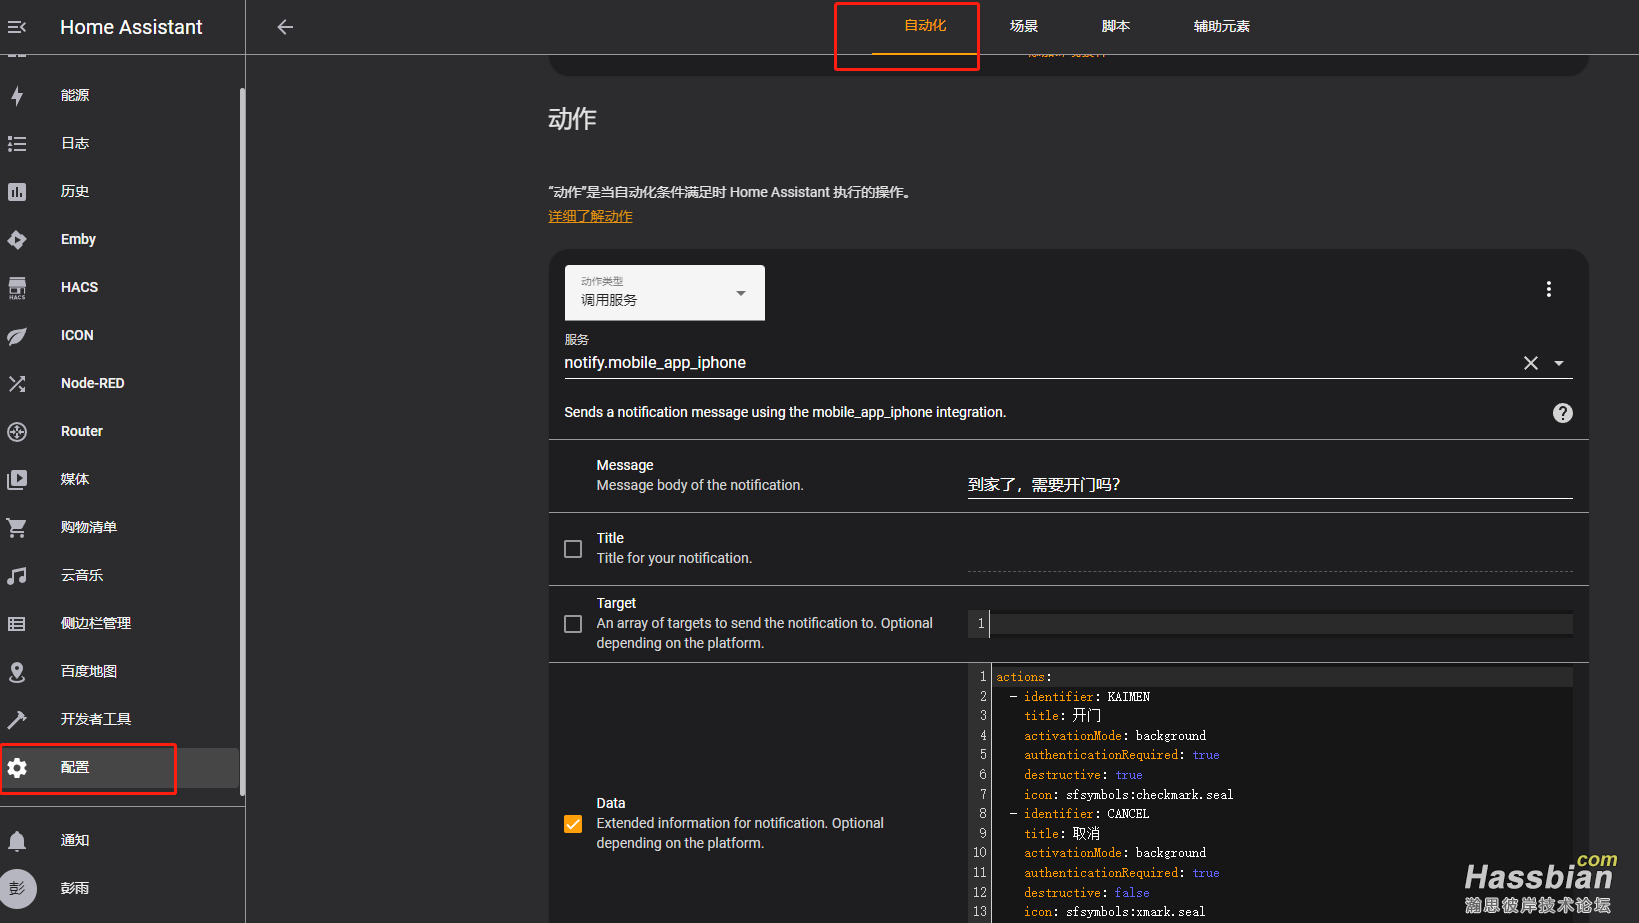Uncheck the Data checkbox
Screen dimensions: 1639x923
[573, 824]
